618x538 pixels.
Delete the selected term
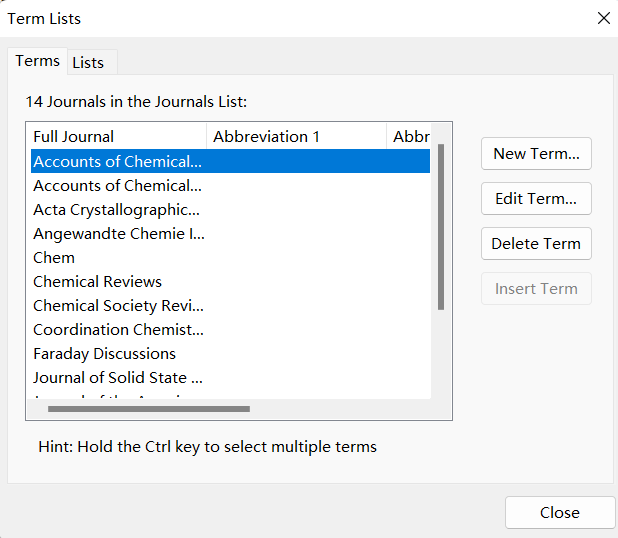536,244
